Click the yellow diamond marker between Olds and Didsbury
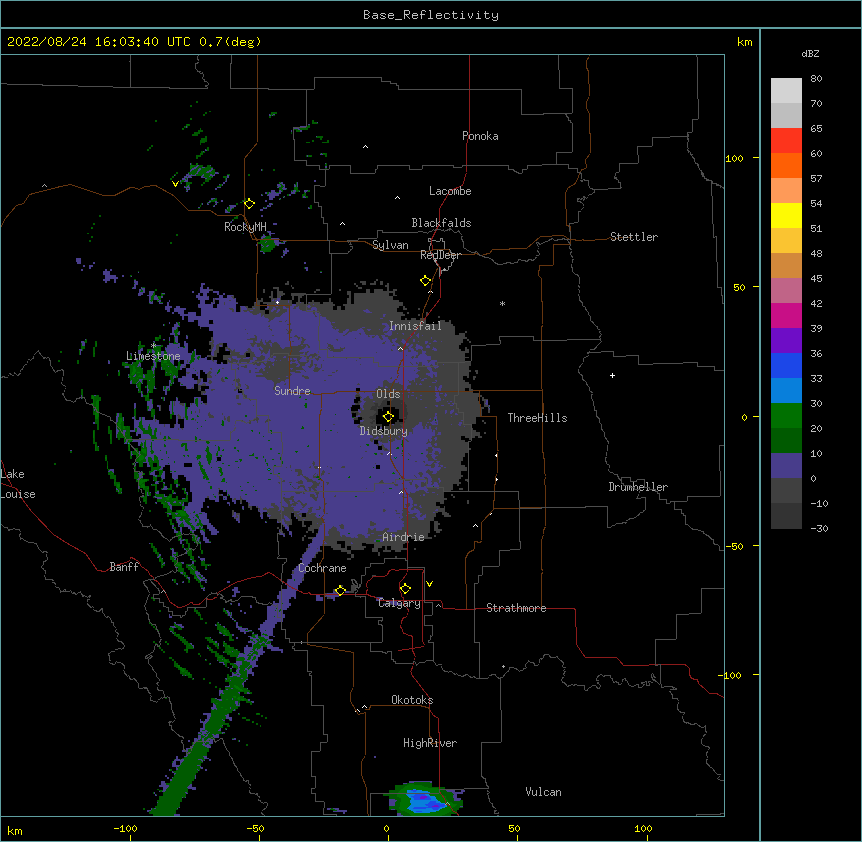Screen dimensions: 862x842 tap(388, 416)
